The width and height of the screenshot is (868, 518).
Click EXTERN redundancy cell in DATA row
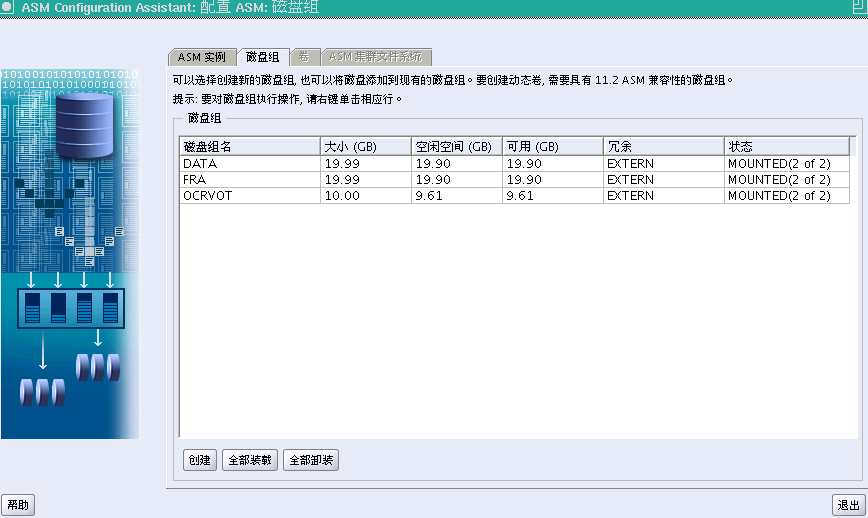664,164
